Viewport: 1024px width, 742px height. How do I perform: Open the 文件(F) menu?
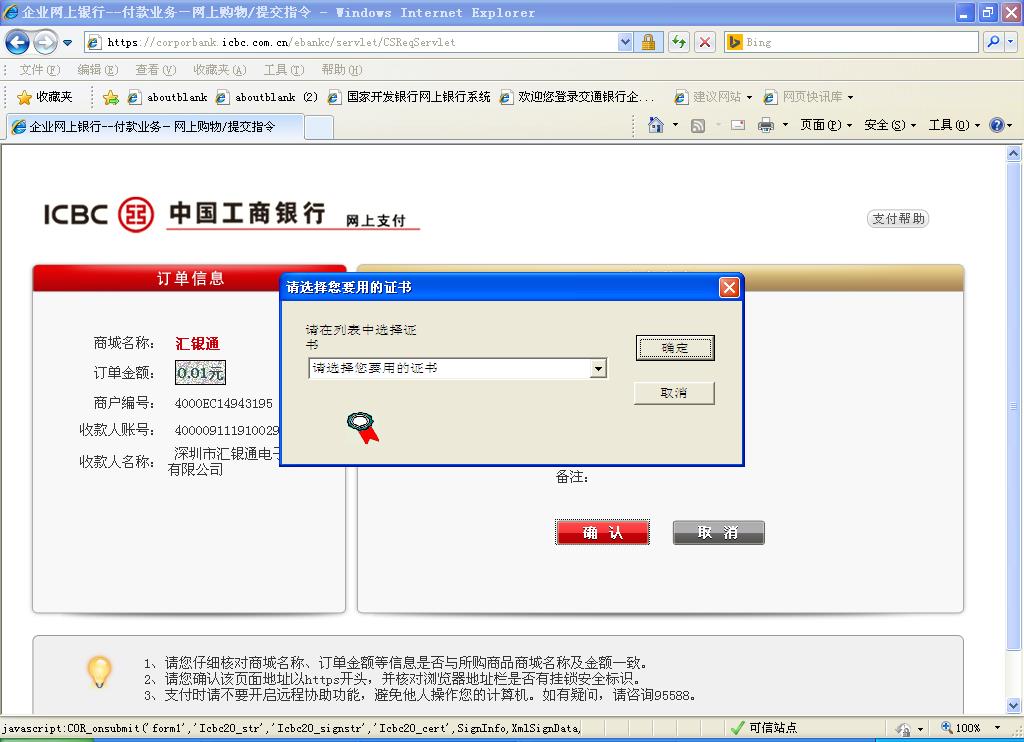coord(39,70)
